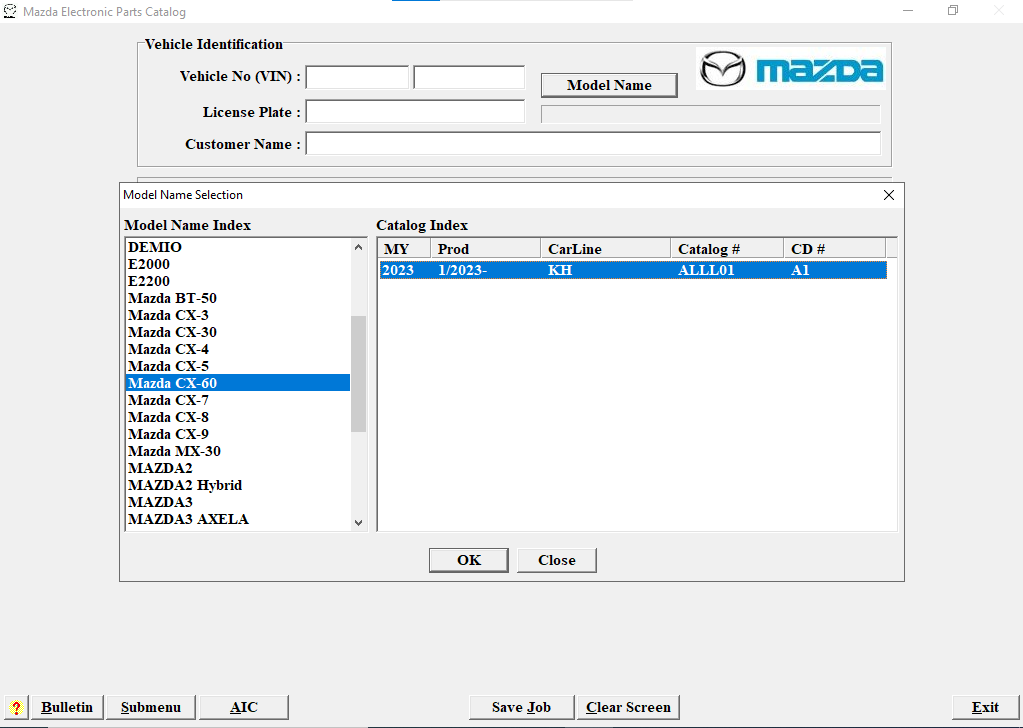Viewport: 1023px width, 728px height.
Task: Open the Submenu button
Action: coord(151,707)
